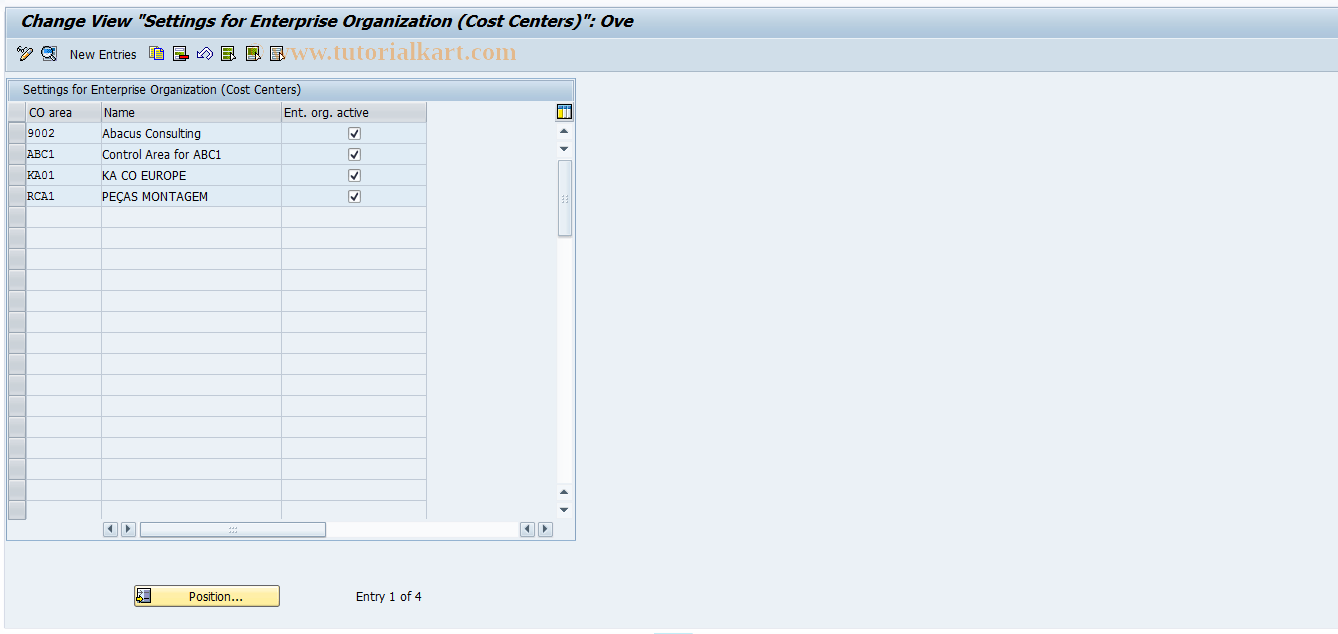This screenshot has height=634, width=1338.
Task: Undo changes using the undo arrow icon
Action: click(204, 54)
